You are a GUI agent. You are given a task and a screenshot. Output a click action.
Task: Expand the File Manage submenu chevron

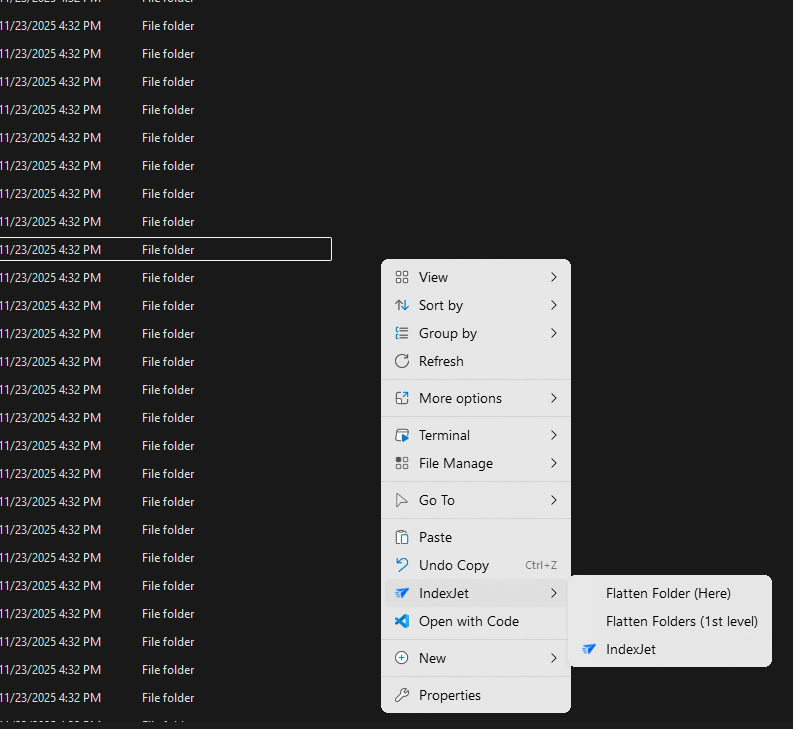point(554,463)
